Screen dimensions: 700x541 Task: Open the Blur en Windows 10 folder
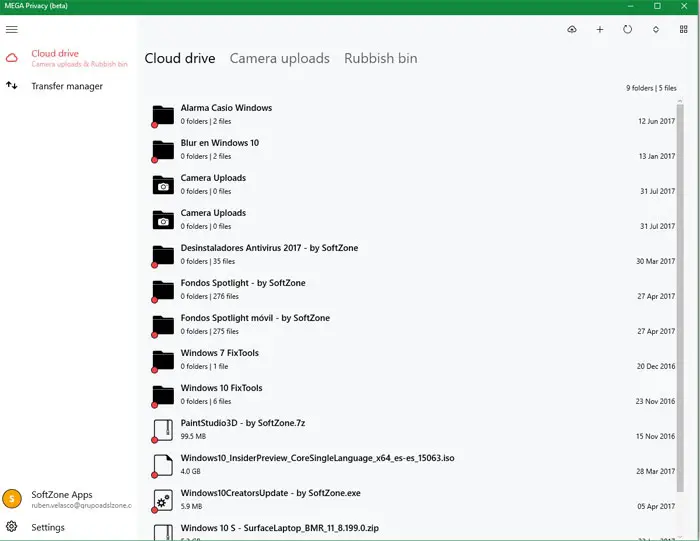point(219,143)
